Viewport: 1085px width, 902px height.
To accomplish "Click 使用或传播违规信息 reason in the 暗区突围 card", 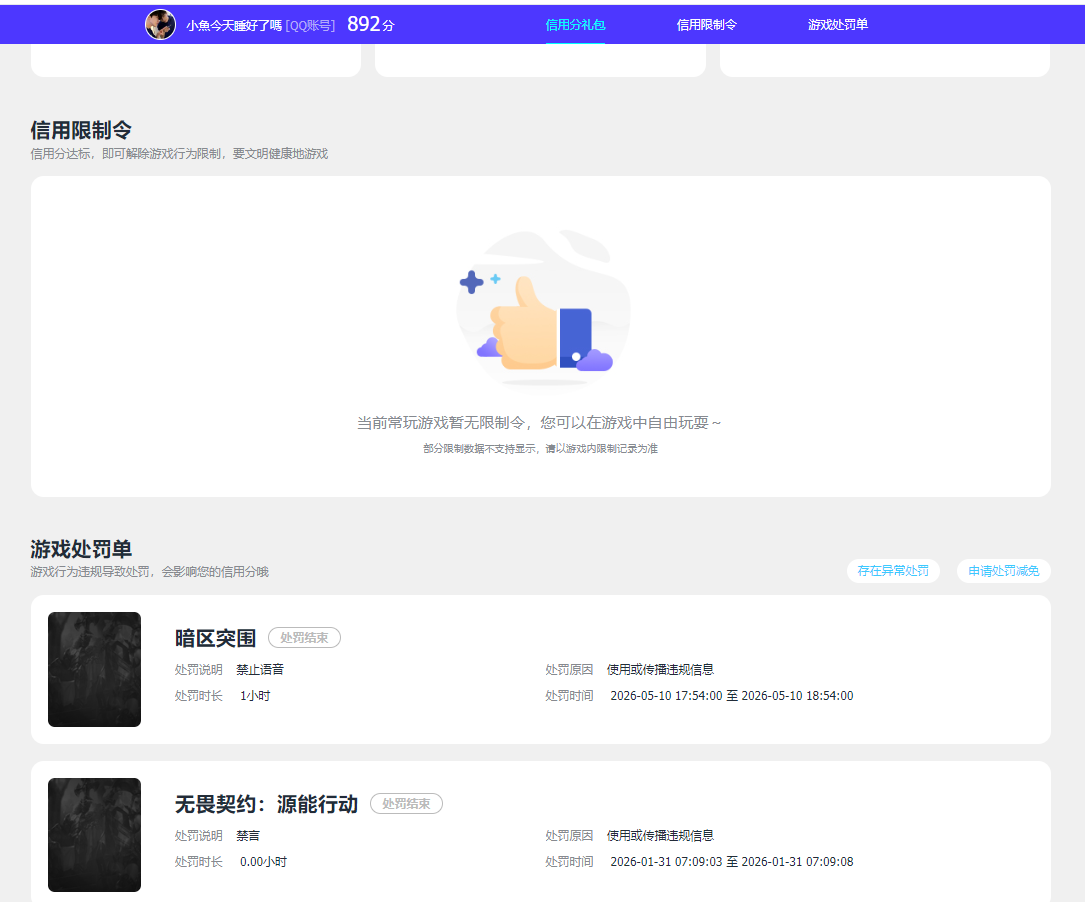I will pyautogui.click(x=660, y=670).
